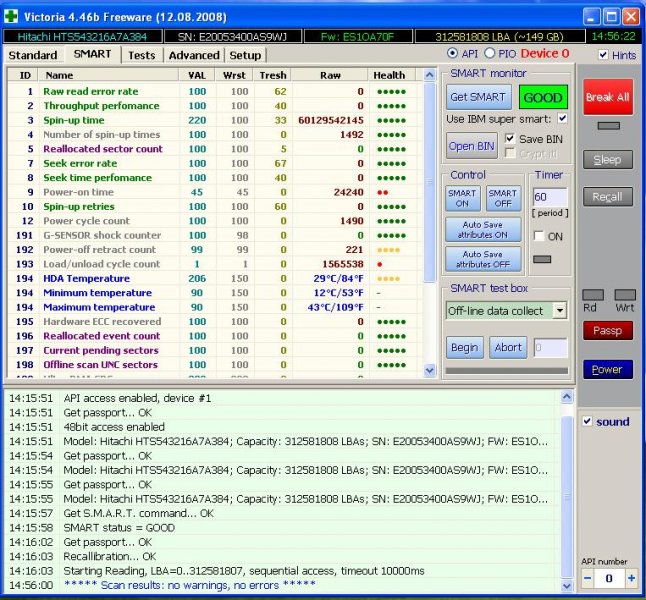Click the green GOOD status indicator
Image resolution: width=646 pixels, height=600 pixels.
pyautogui.click(x=543, y=98)
